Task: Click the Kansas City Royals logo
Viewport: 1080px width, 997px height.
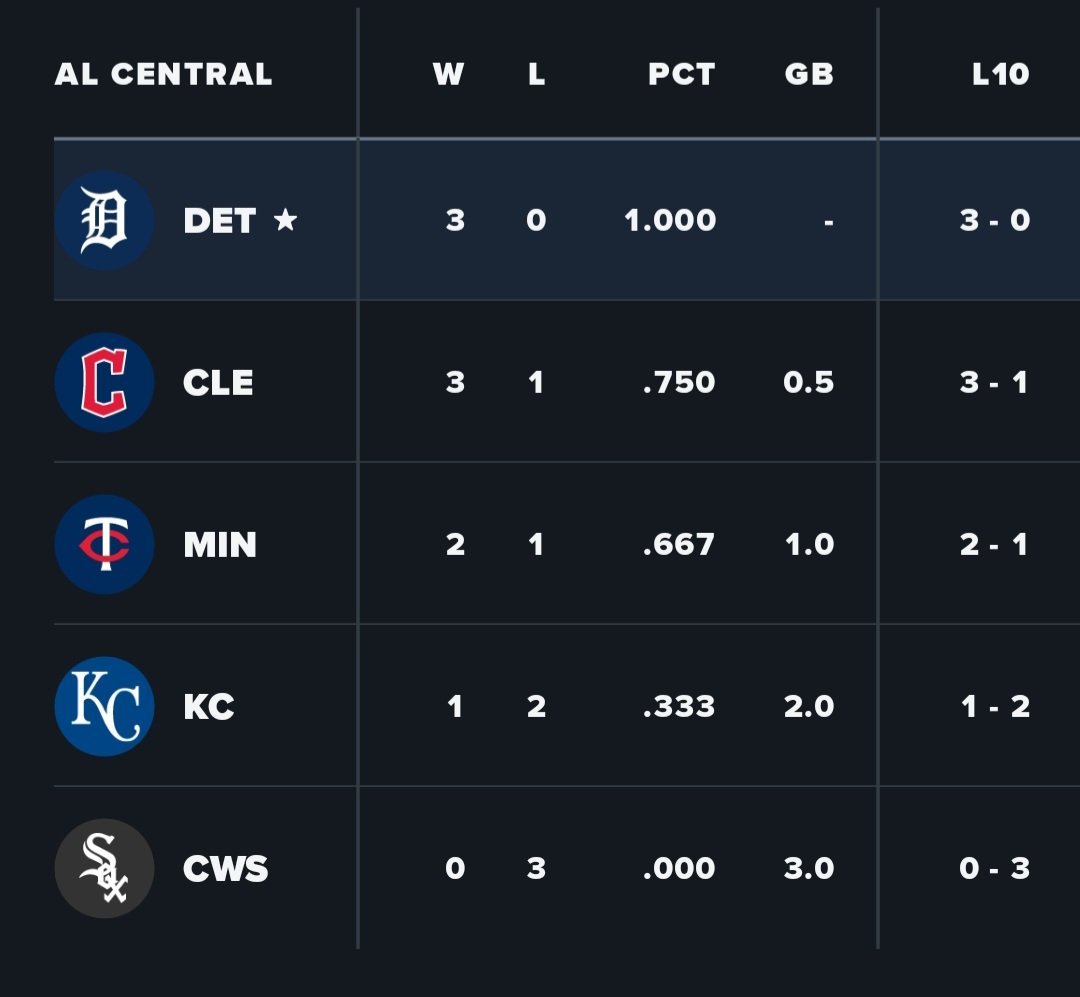Action: (104, 706)
